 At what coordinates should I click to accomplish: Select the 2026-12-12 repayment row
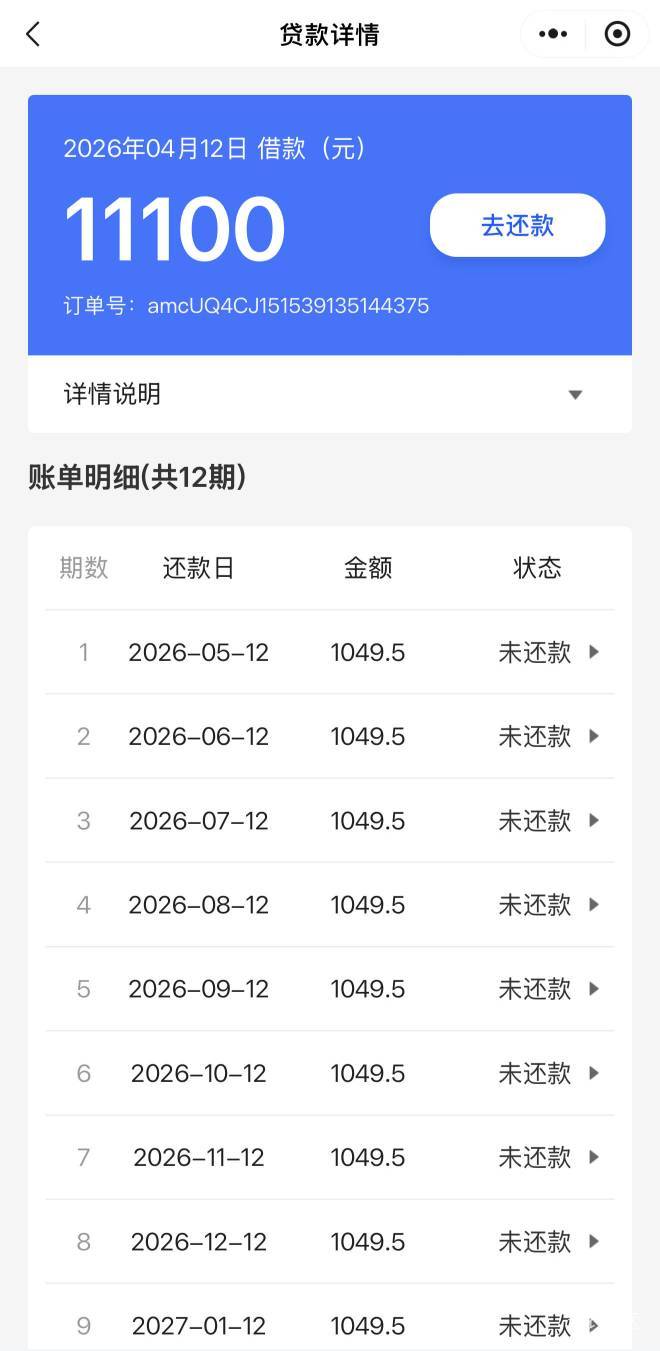[329, 1241]
